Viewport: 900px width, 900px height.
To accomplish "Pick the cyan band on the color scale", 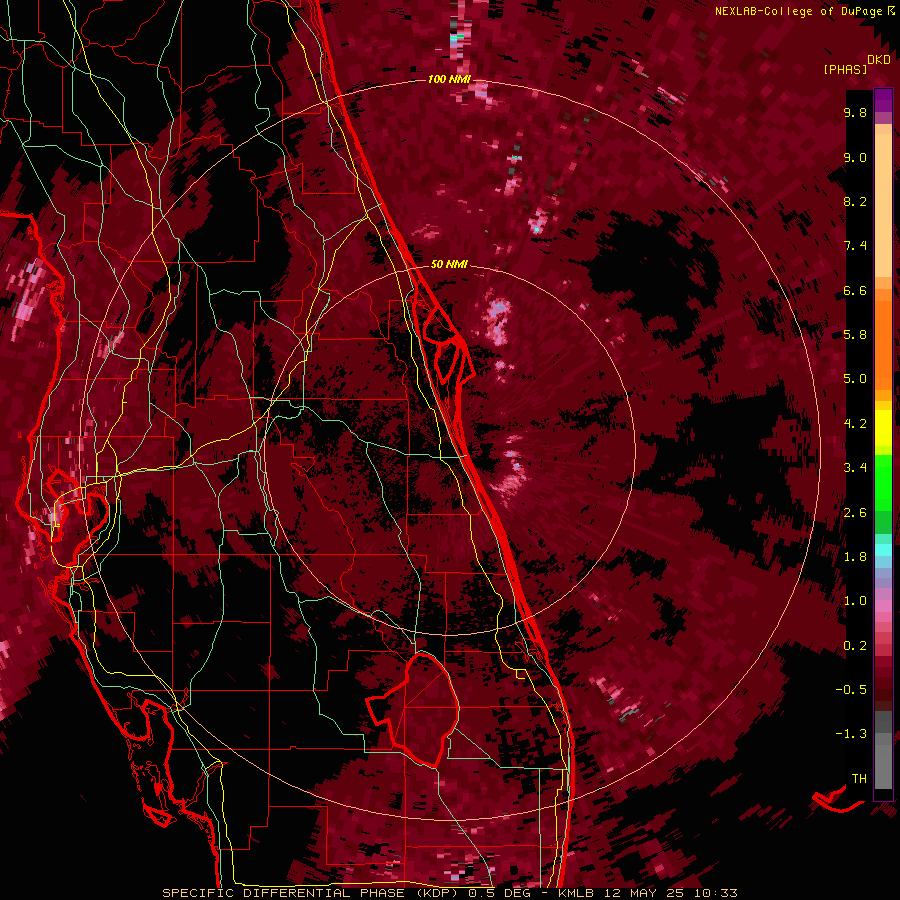I will [883, 550].
